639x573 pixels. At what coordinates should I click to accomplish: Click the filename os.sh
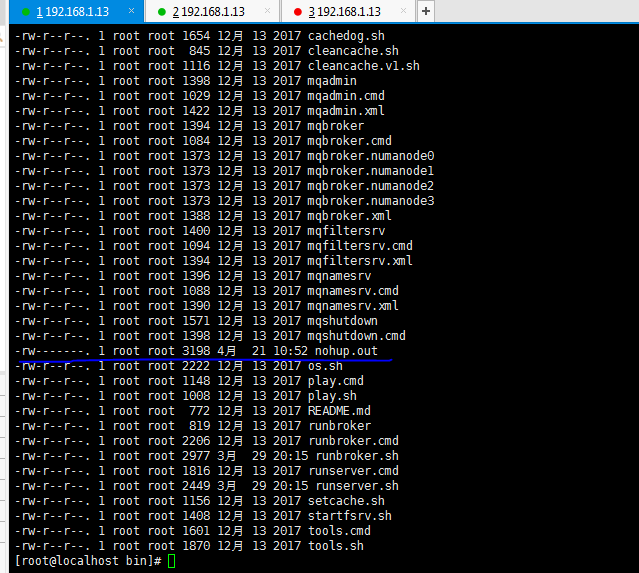325,366
